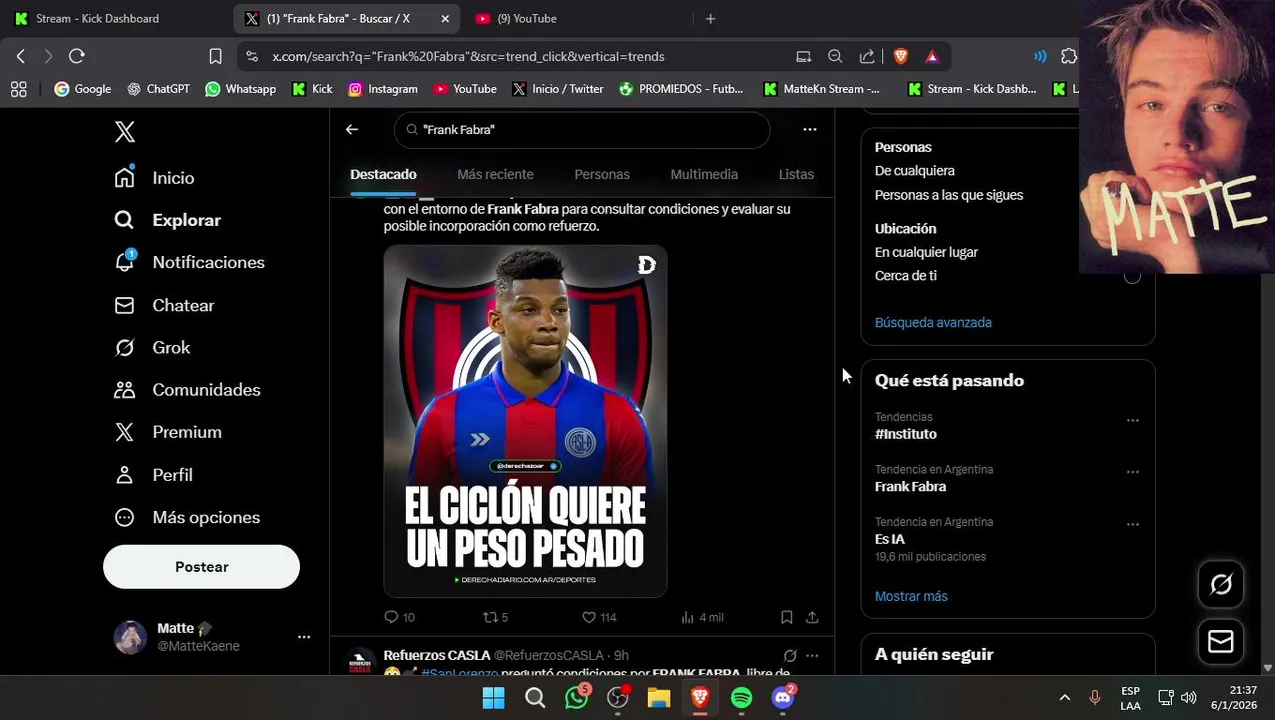1275x720 pixels.
Task: Click the Brave Shields lion icon
Action: [x=900, y=56]
